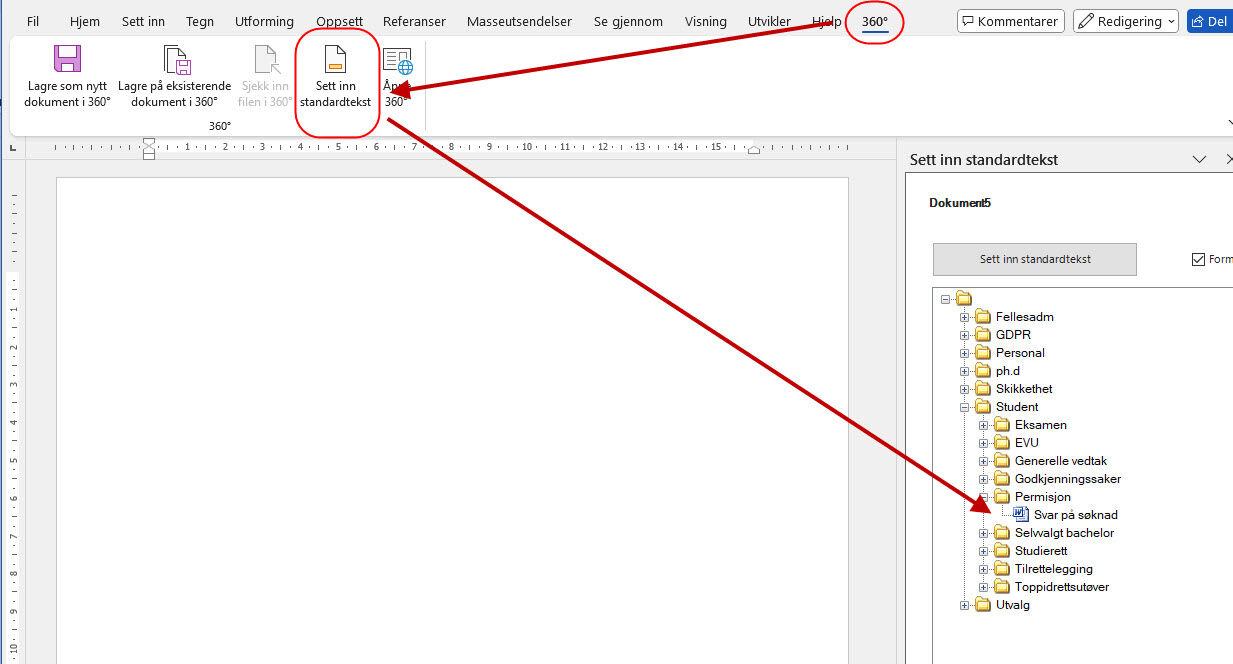
Task: Collapse the ribbon with the arrow
Action: (1228, 122)
